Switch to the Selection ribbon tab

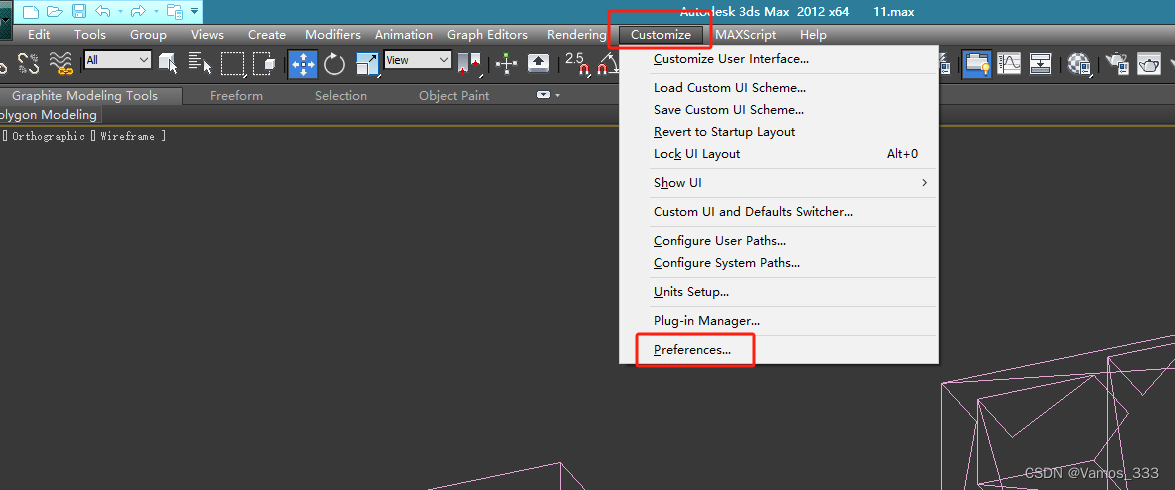click(341, 96)
